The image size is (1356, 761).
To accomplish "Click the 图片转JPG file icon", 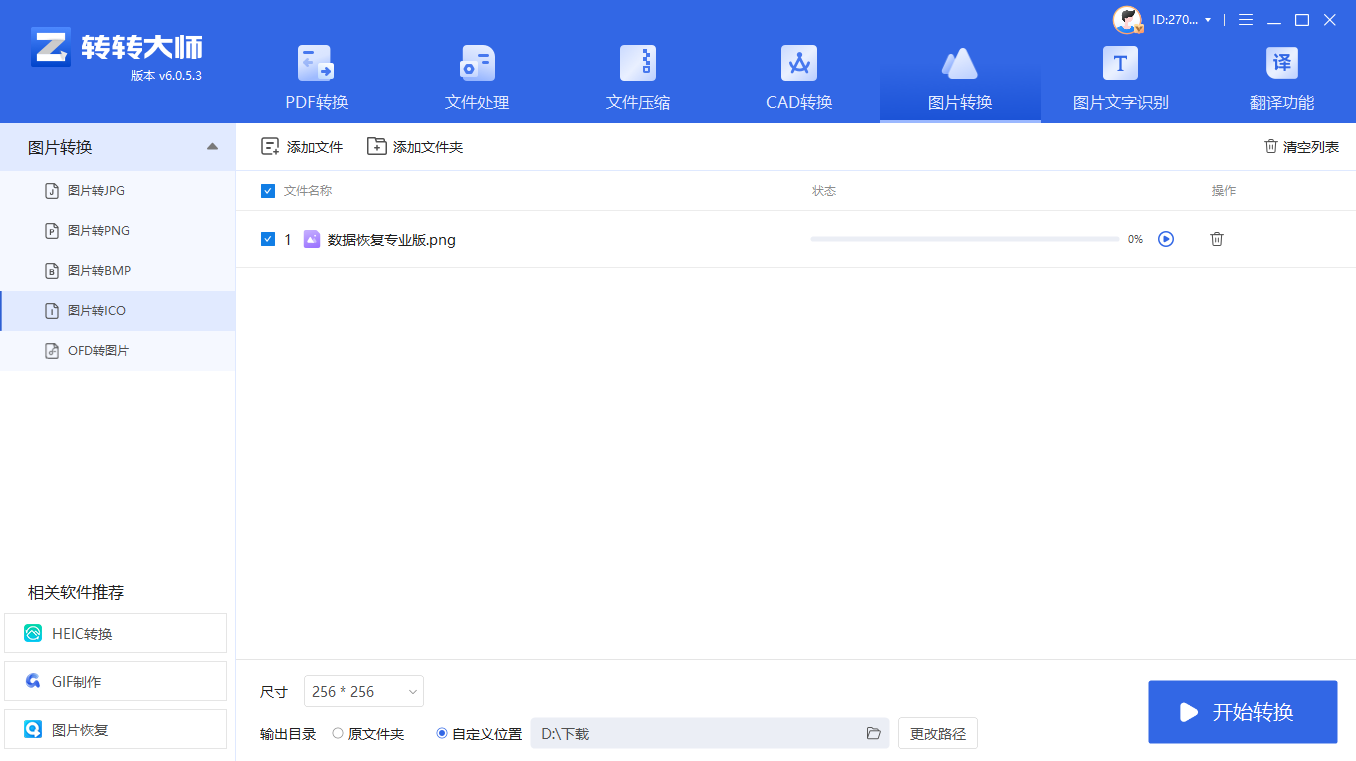I will (x=52, y=191).
